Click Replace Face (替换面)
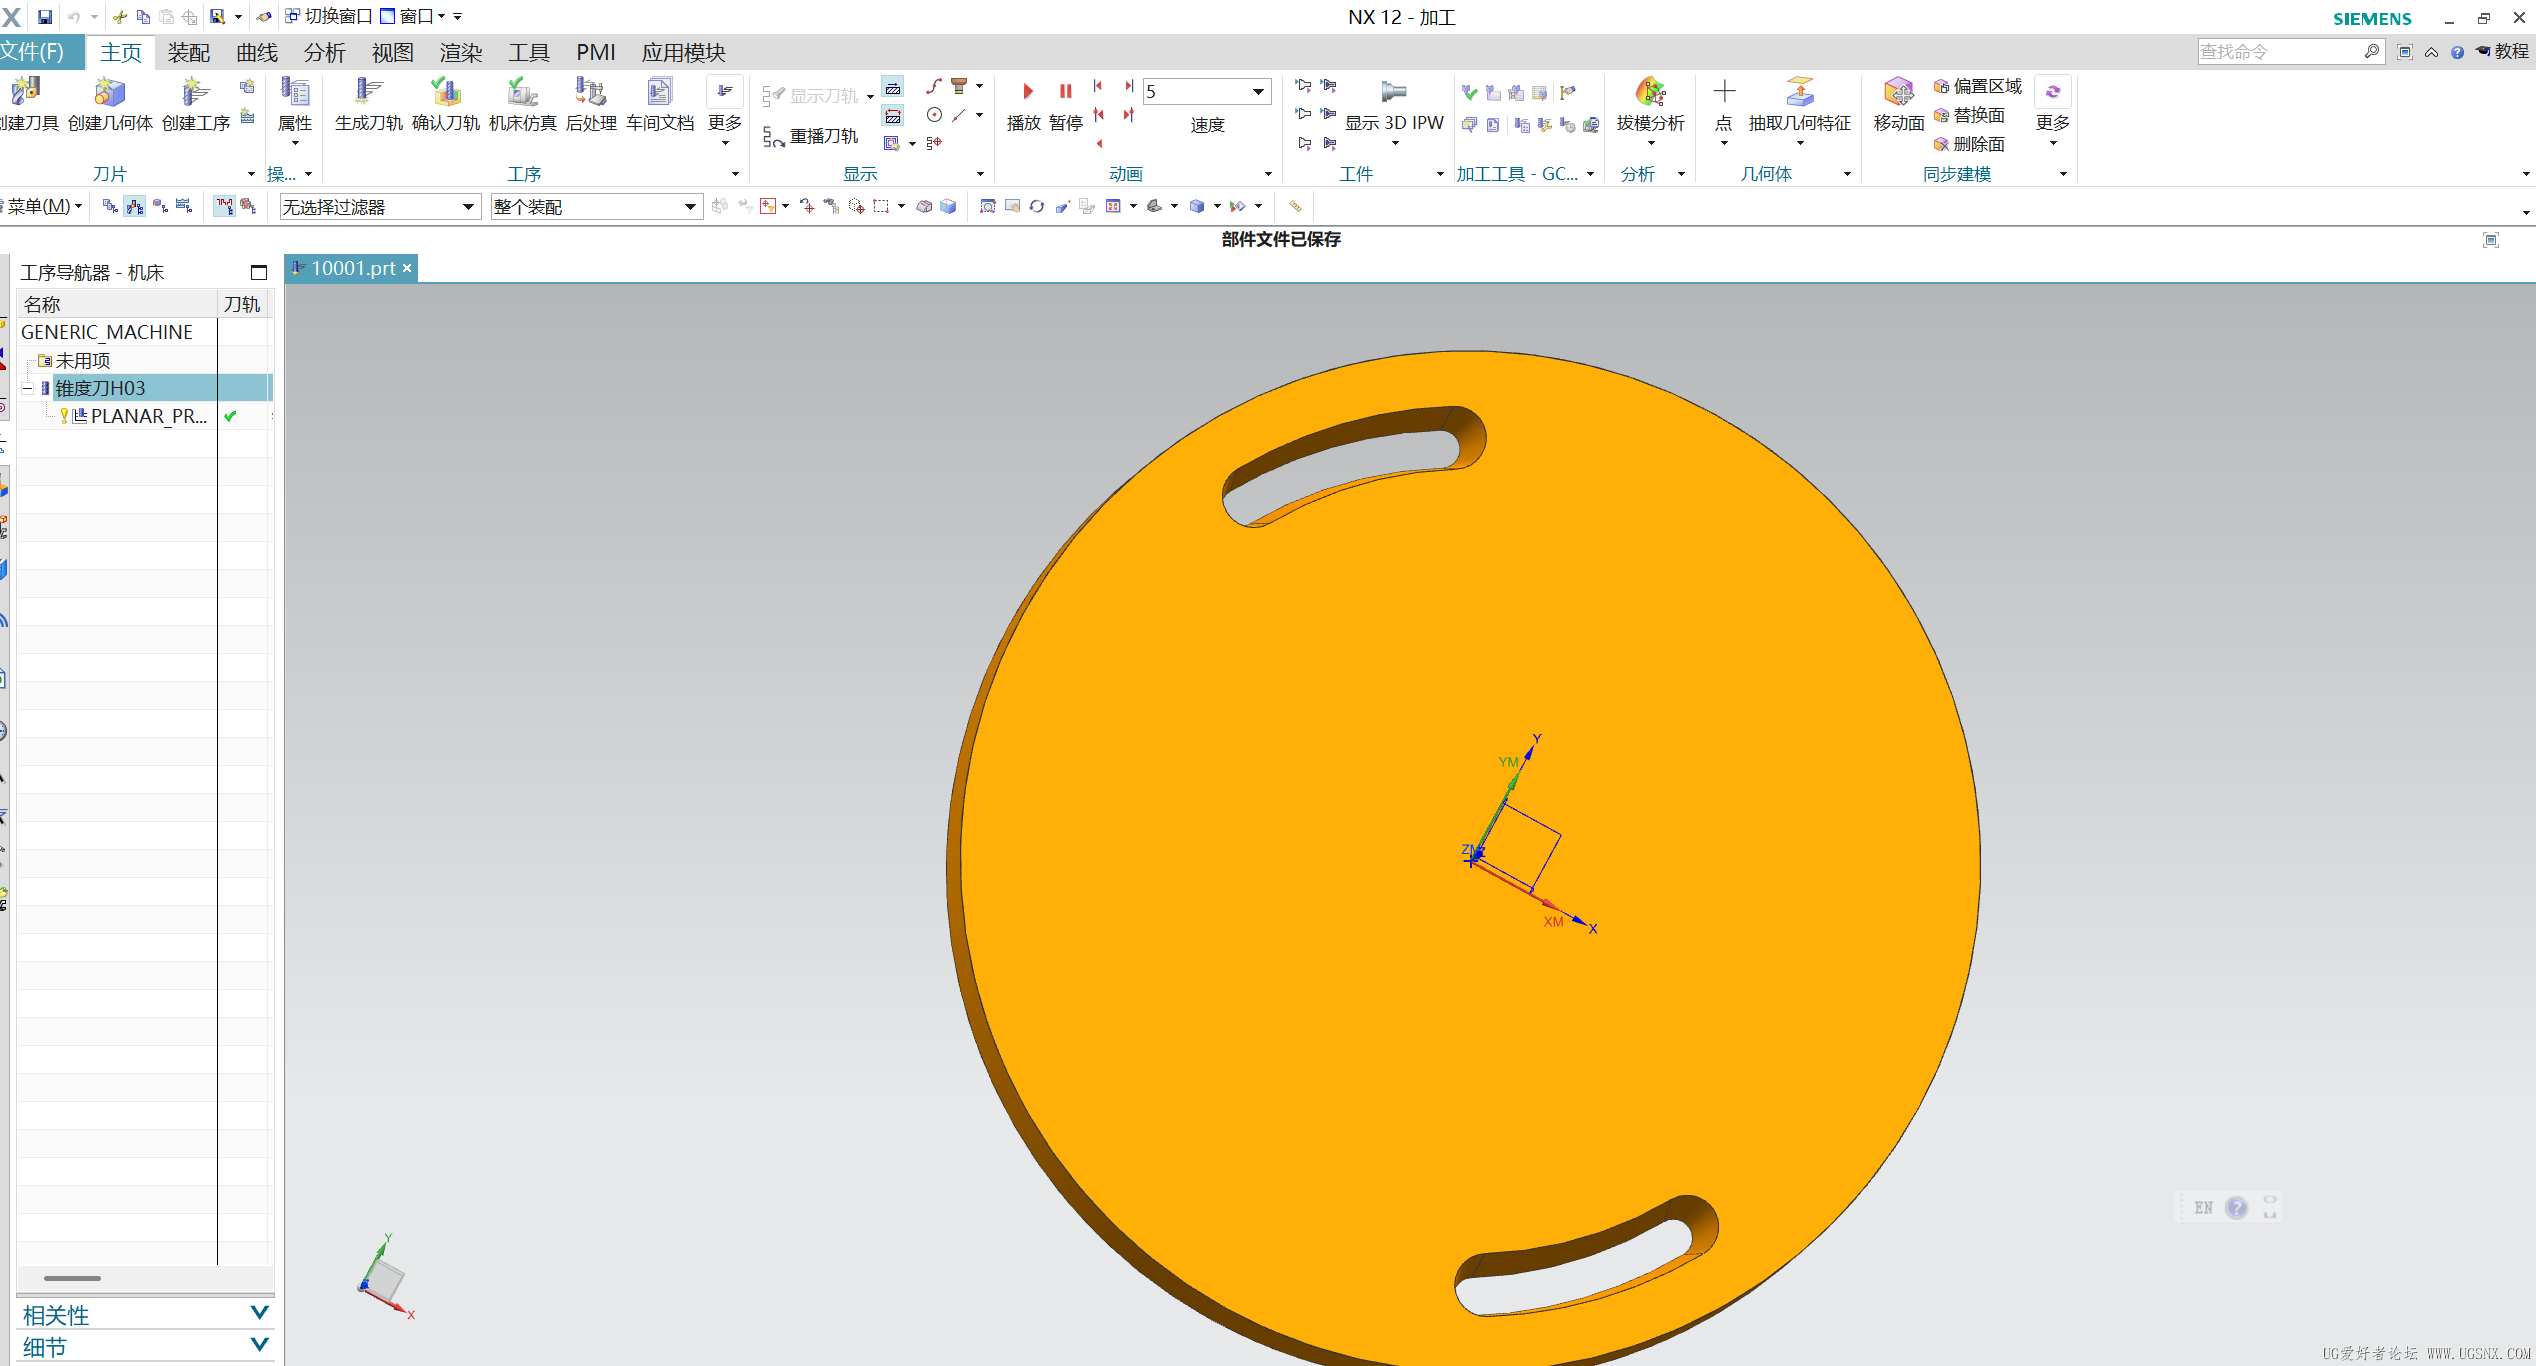The height and width of the screenshot is (1366, 2536). point(1969,116)
